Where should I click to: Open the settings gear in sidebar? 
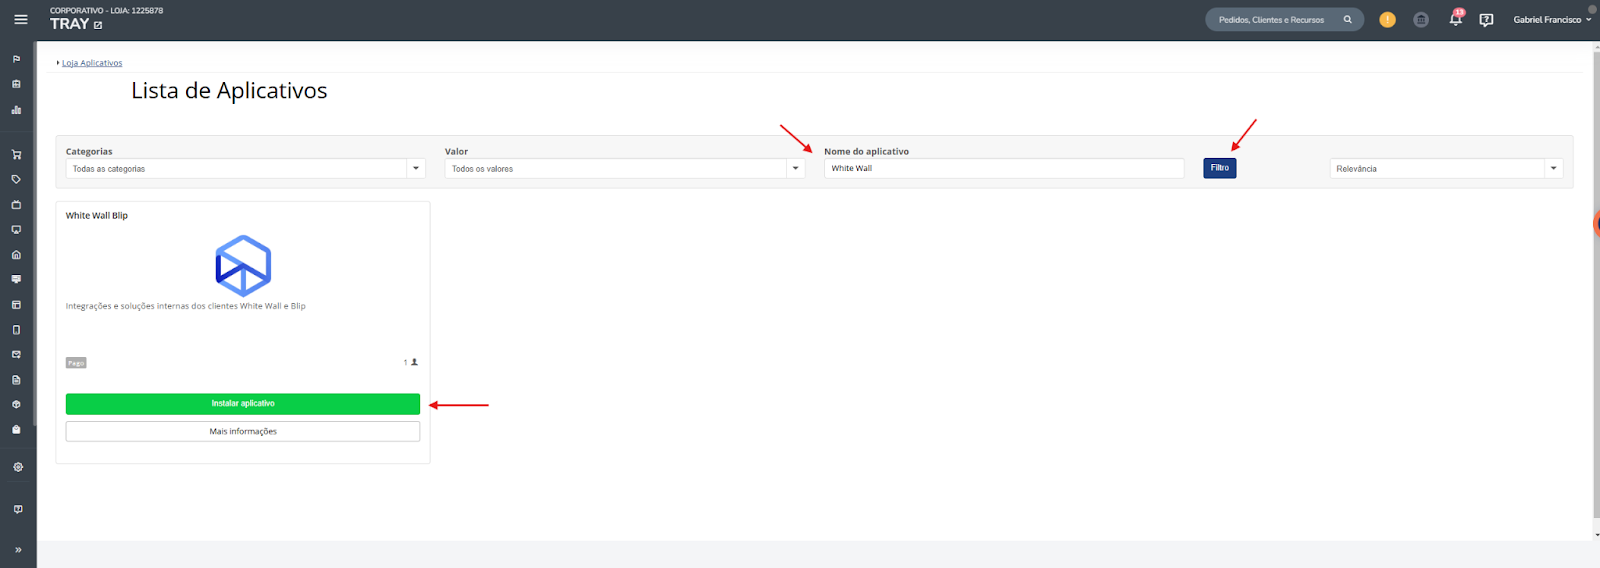tap(18, 467)
